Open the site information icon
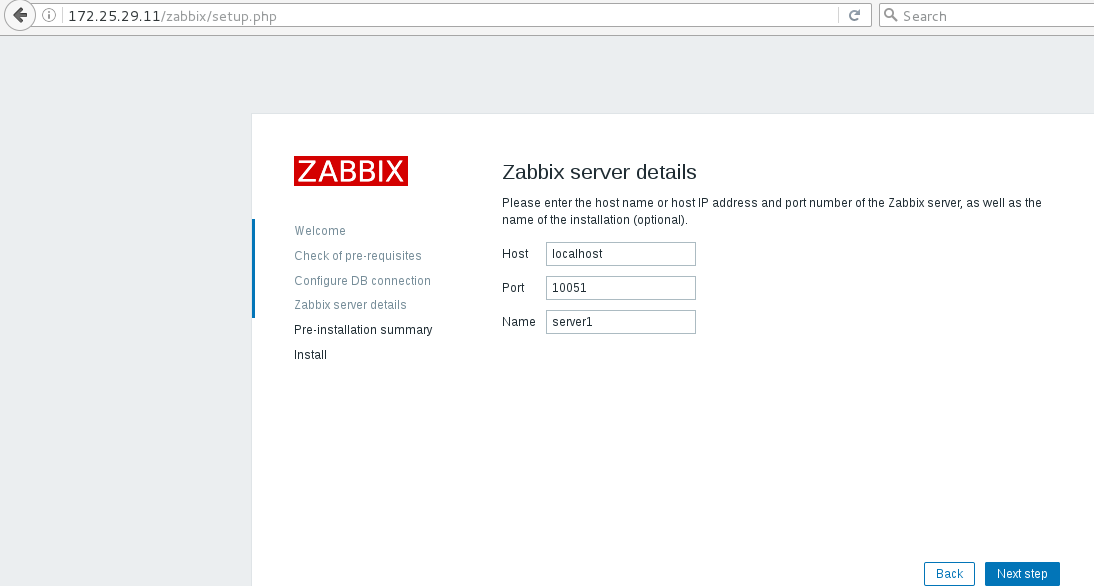 [49, 15]
